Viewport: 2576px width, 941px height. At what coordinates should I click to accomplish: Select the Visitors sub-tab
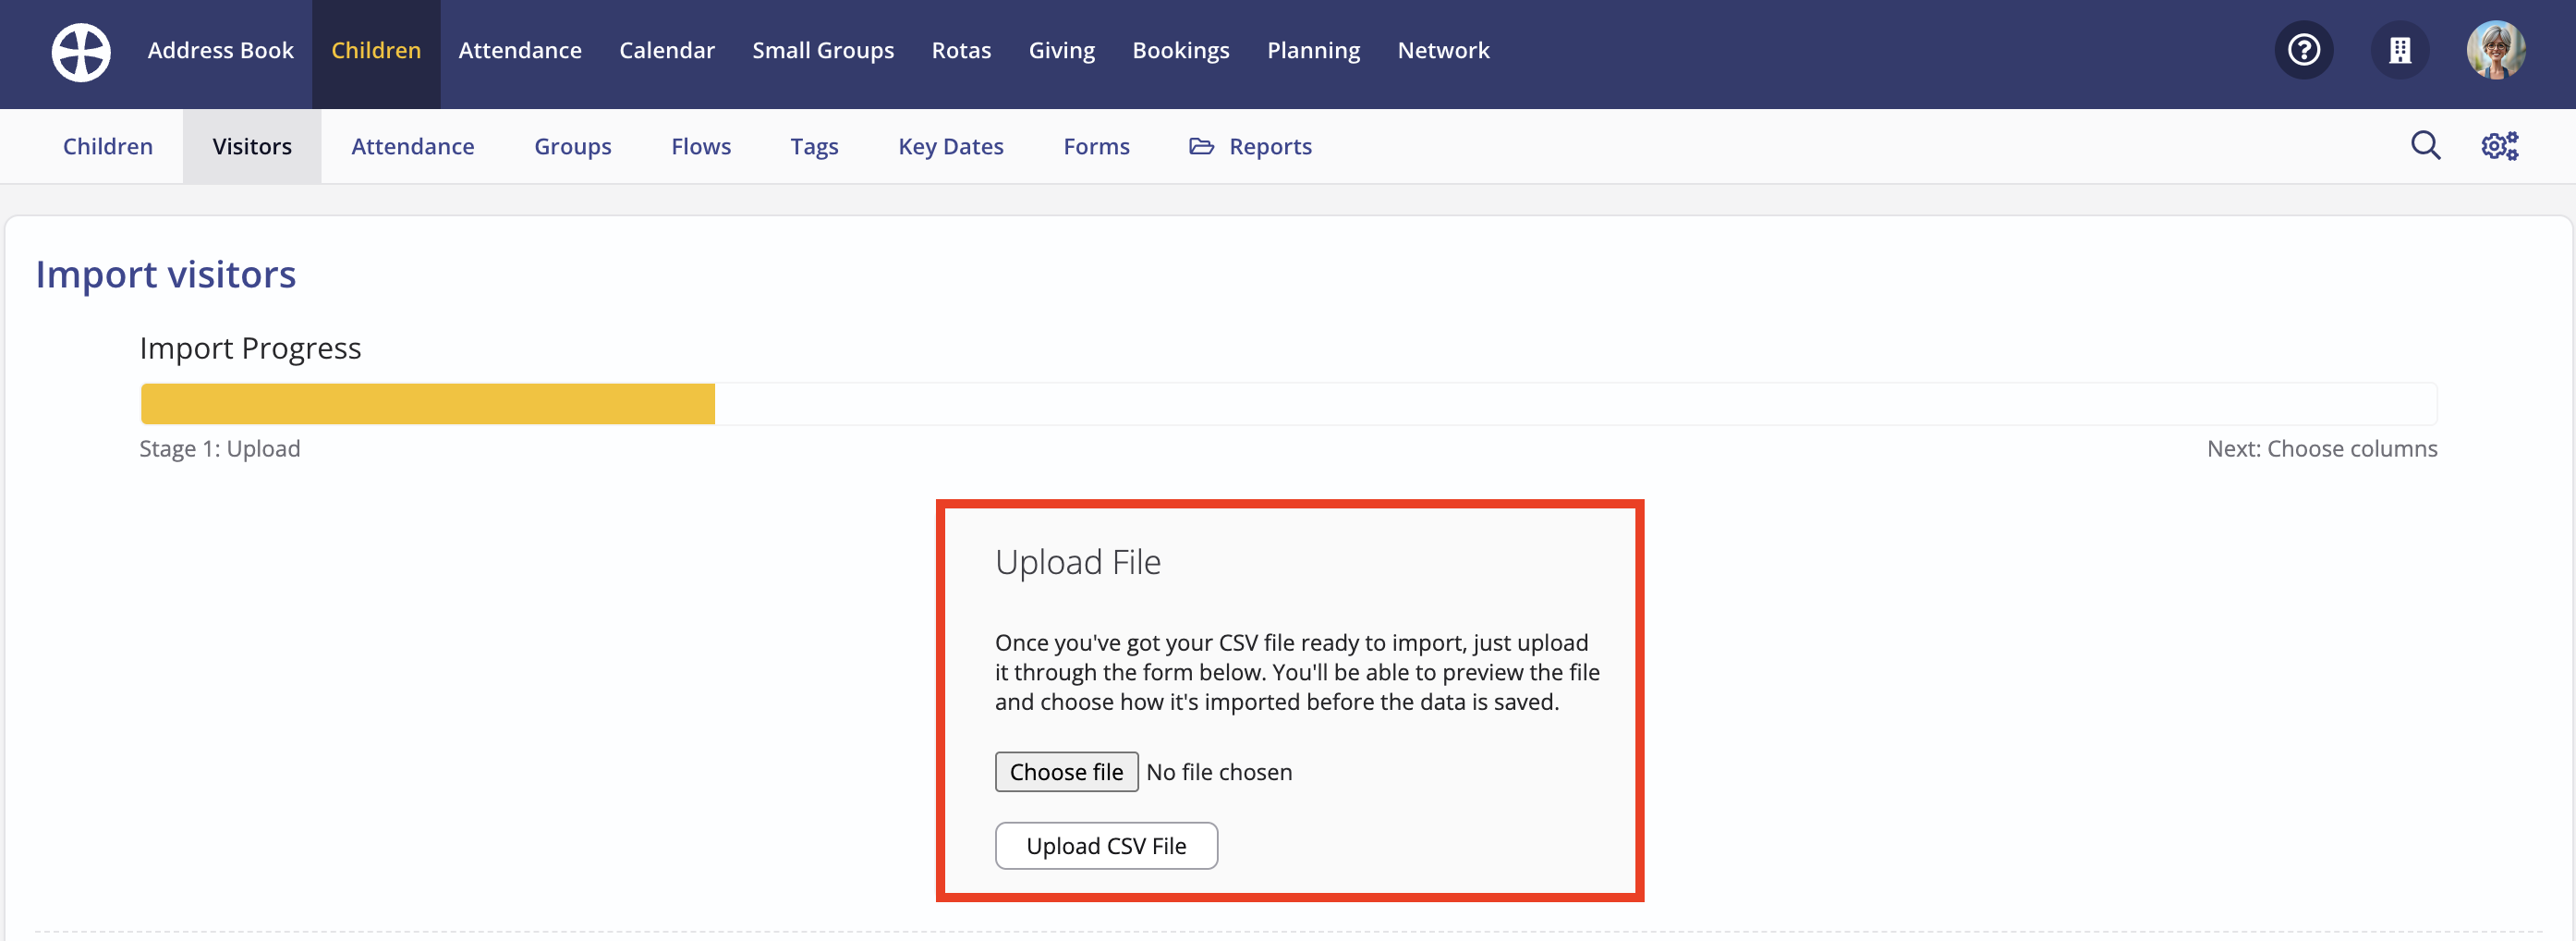point(252,146)
